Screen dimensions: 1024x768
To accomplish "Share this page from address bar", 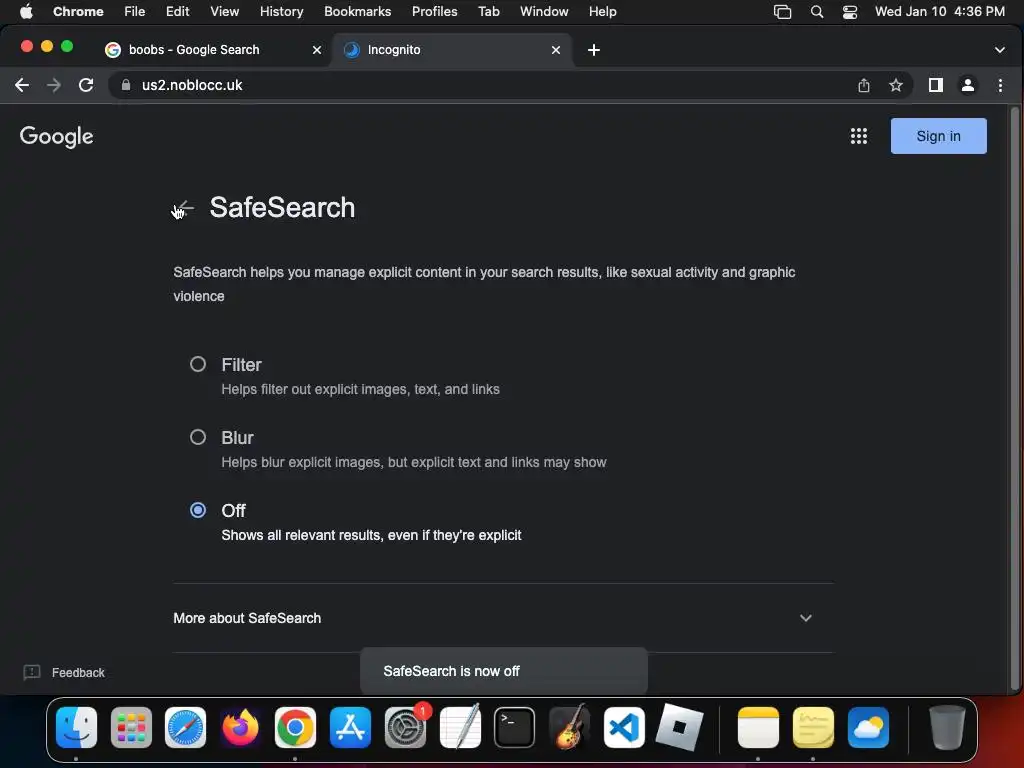I will pyautogui.click(x=863, y=85).
